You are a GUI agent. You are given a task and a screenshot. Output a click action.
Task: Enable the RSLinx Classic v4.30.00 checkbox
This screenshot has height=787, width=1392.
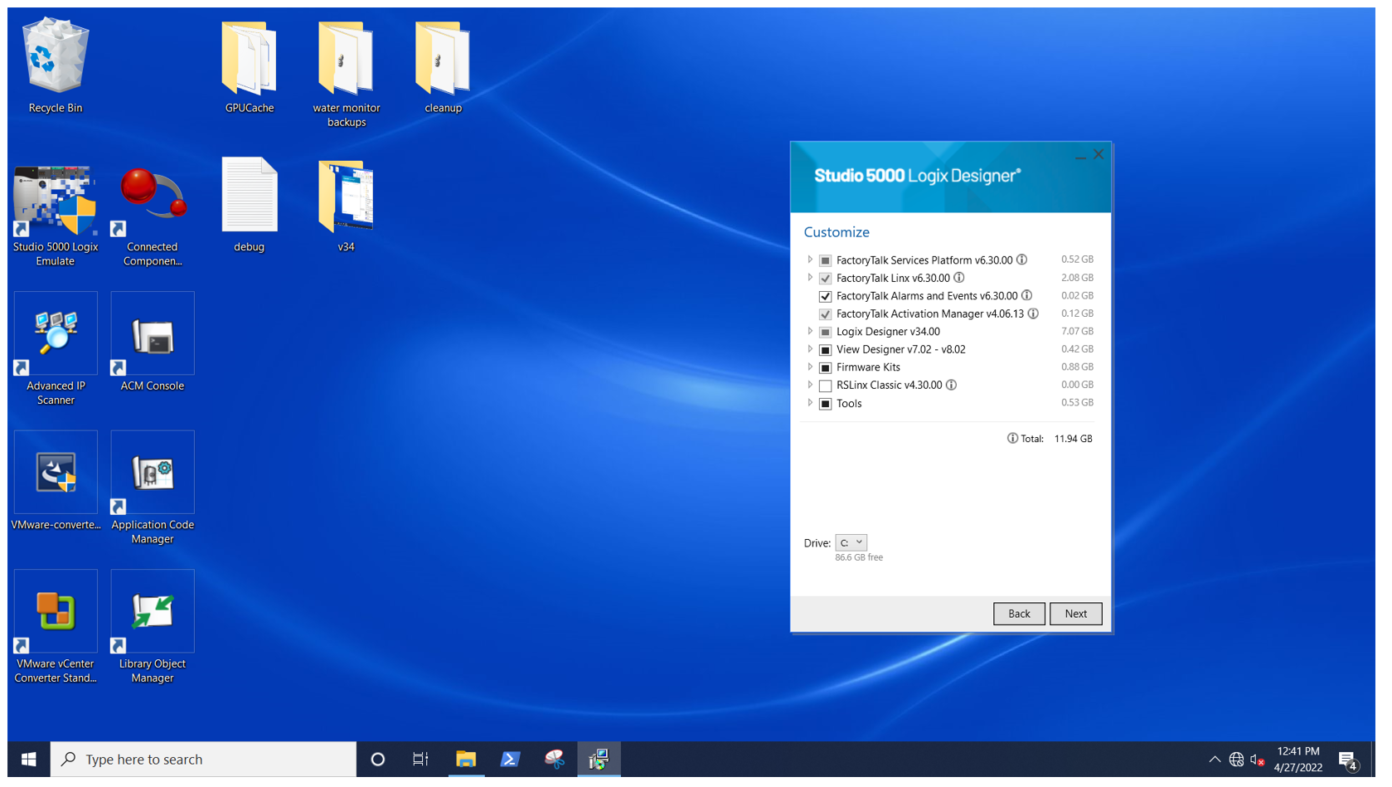[x=825, y=386]
